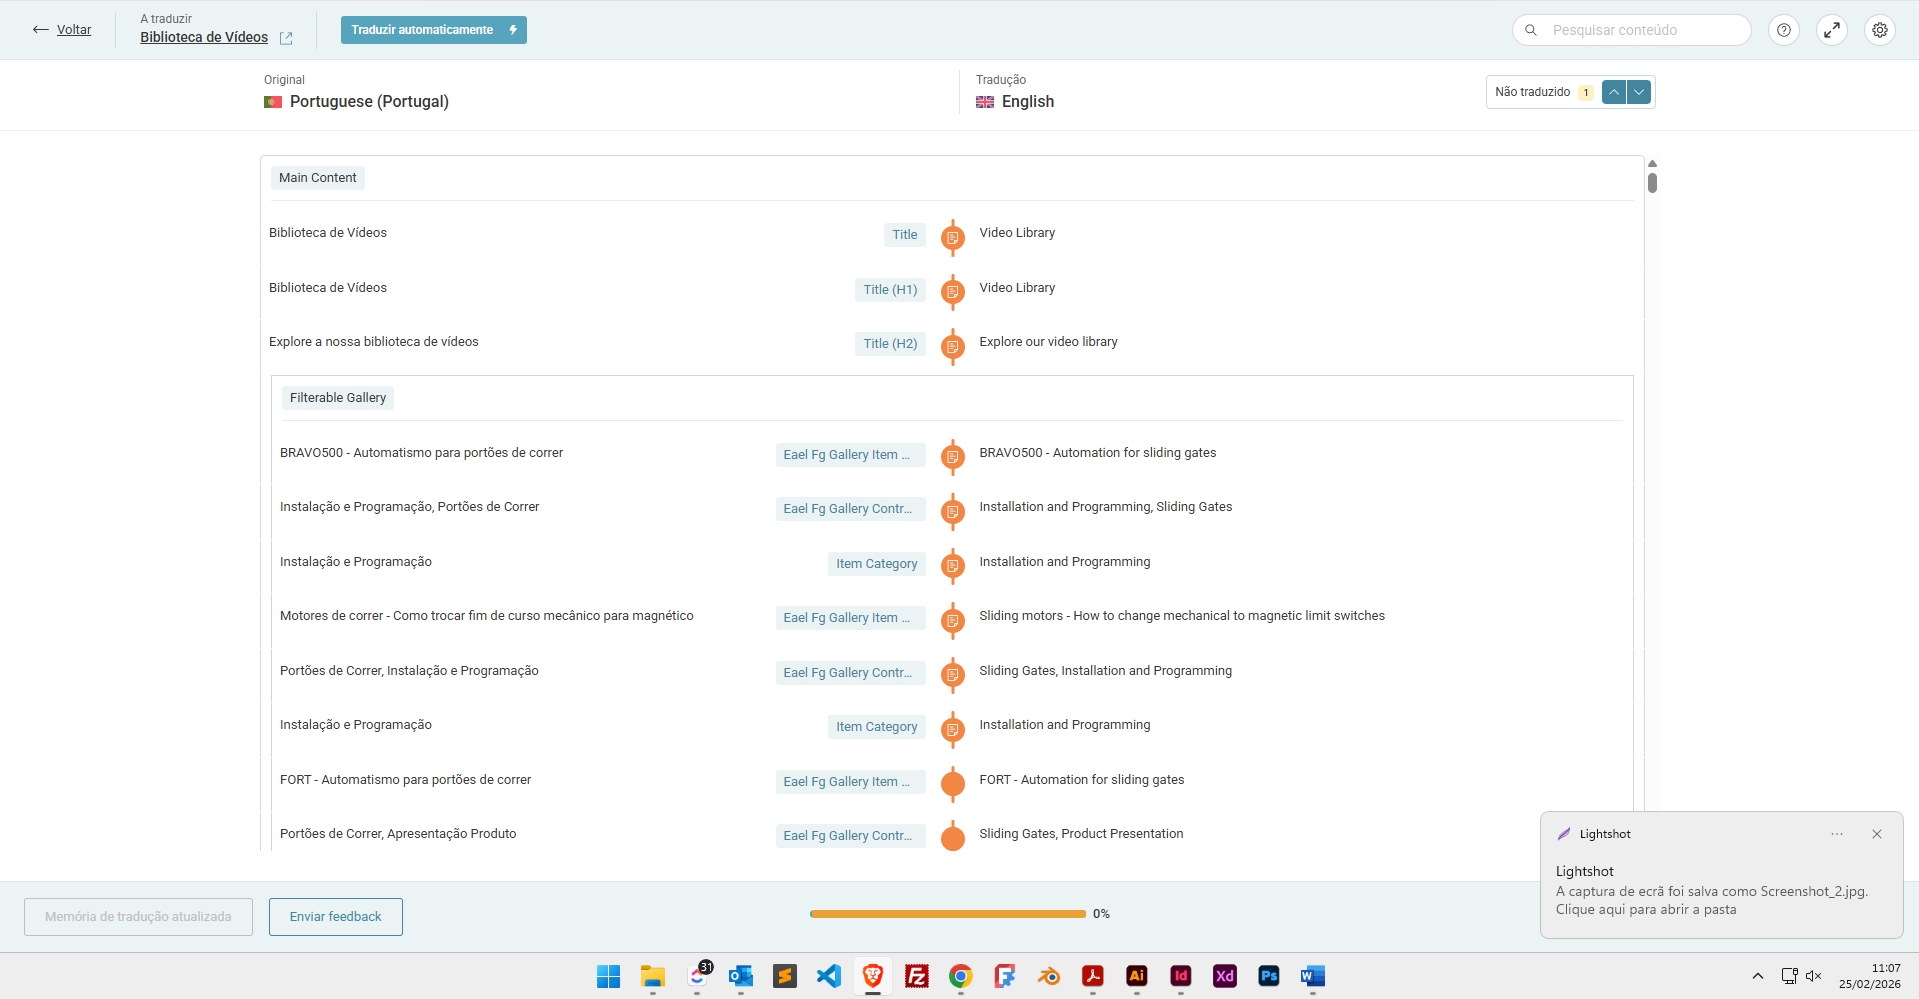Go to next untranslated segment arrow
Viewport: 1919px width, 999px height.
tap(1638, 92)
